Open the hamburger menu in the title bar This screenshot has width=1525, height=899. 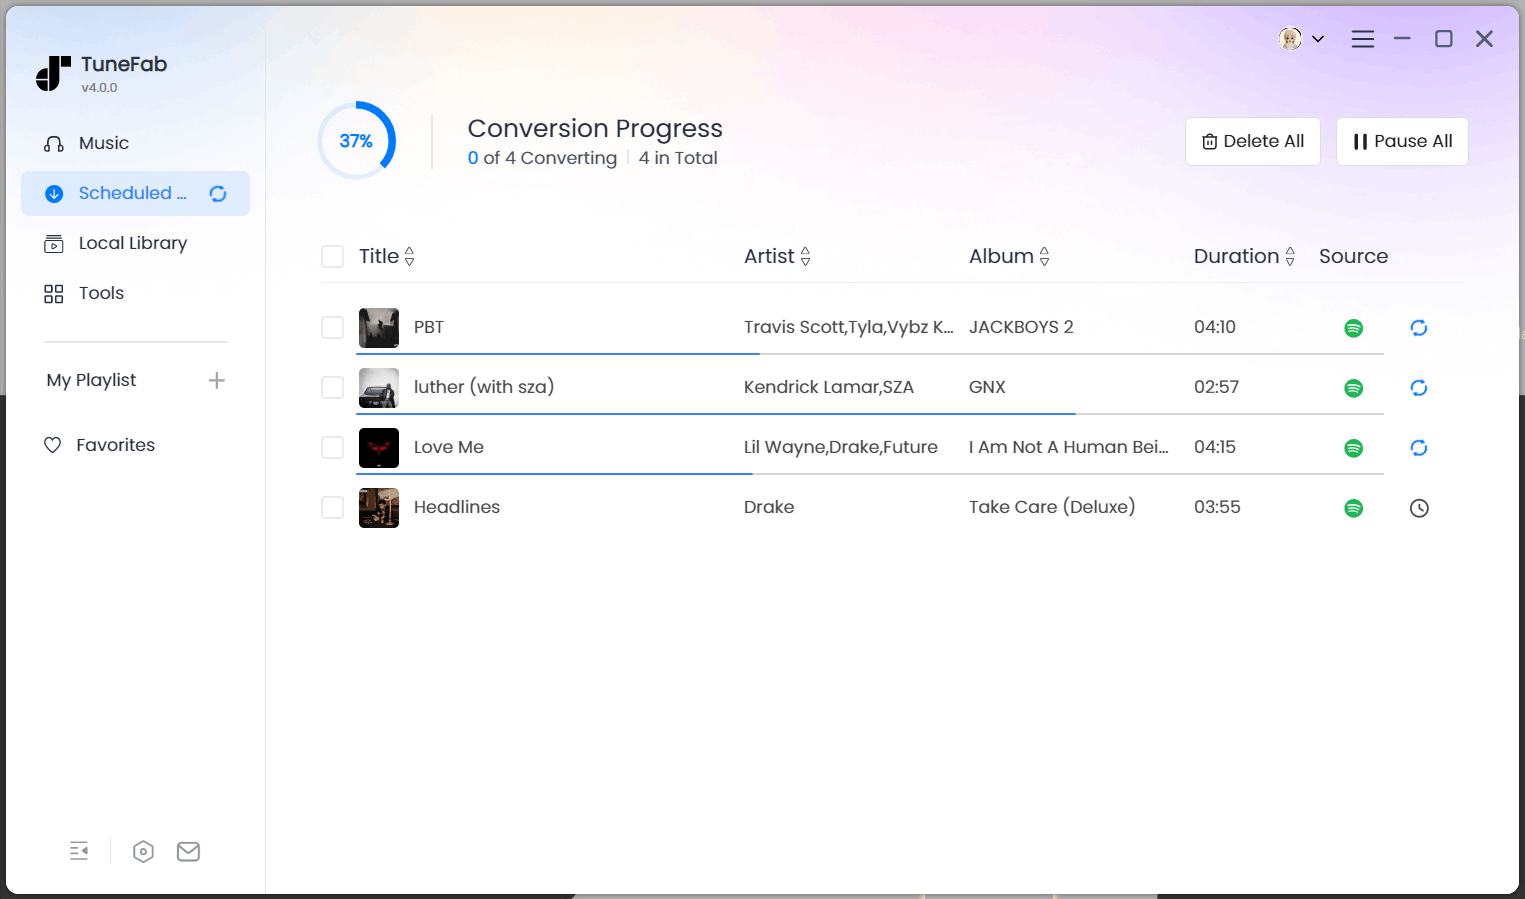[x=1362, y=39]
